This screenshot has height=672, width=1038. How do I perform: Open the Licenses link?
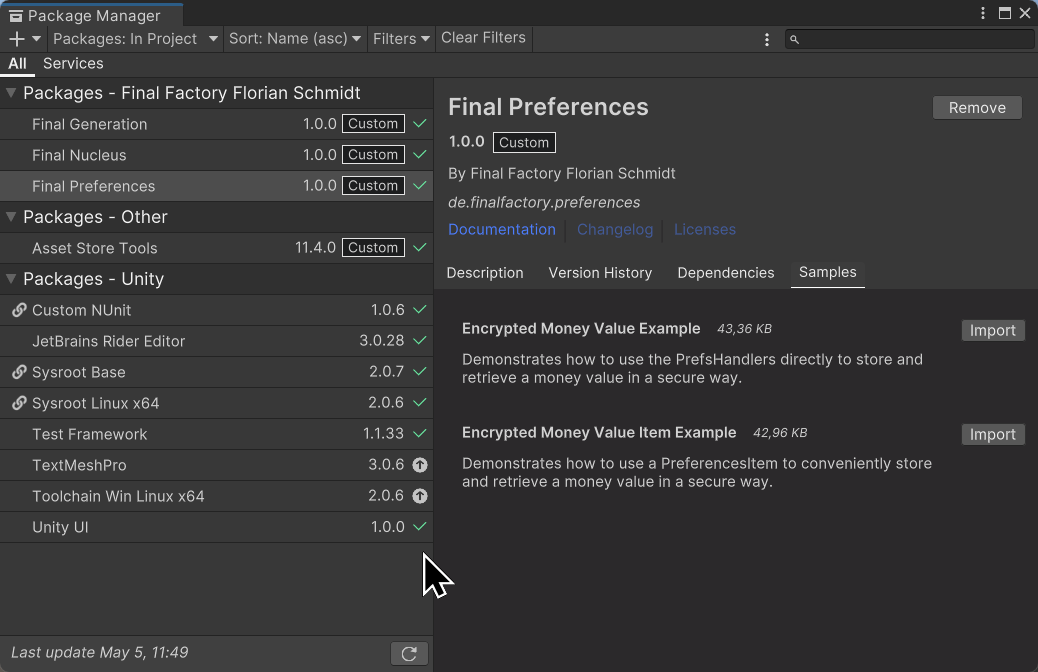coord(704,230)
